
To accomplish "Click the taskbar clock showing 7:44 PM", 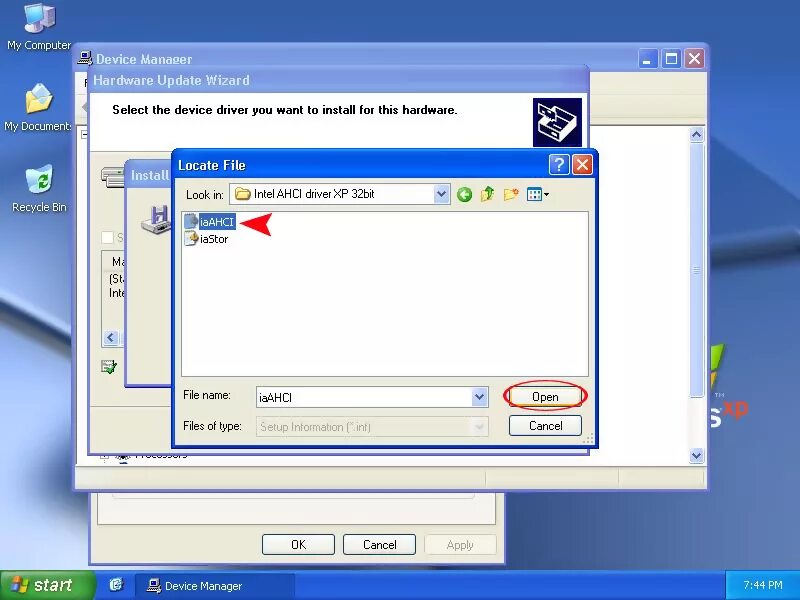I will (x=762, y=585).
